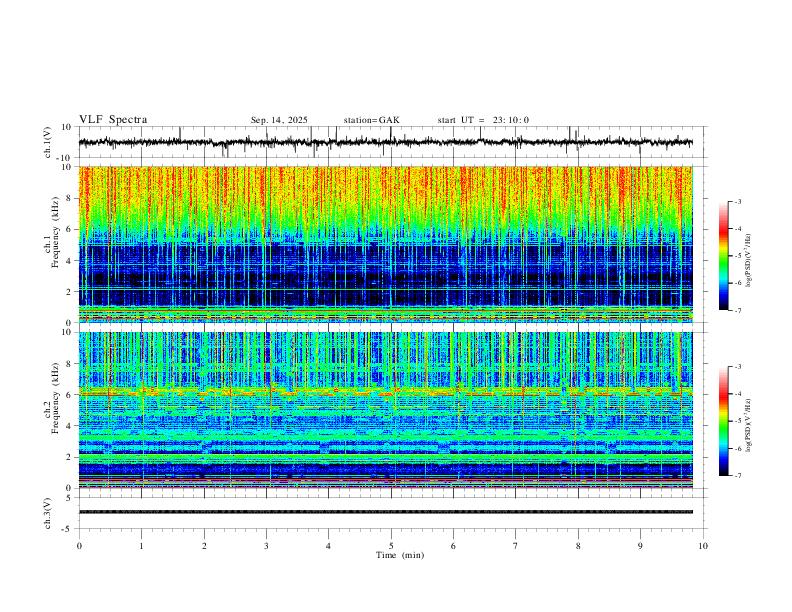The width and height of the screenshot is (792, 612).
Task: Click the 'start UT = 23:10:0' text
Action: [x=483, y=120]
